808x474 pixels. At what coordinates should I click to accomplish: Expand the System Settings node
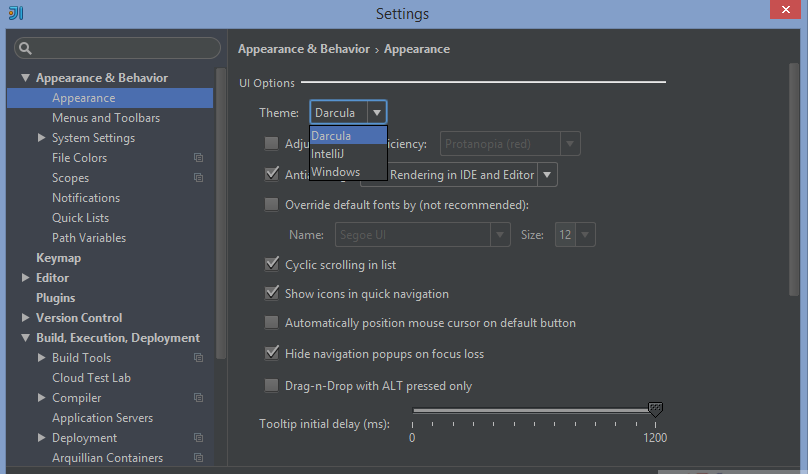point(41,138)
